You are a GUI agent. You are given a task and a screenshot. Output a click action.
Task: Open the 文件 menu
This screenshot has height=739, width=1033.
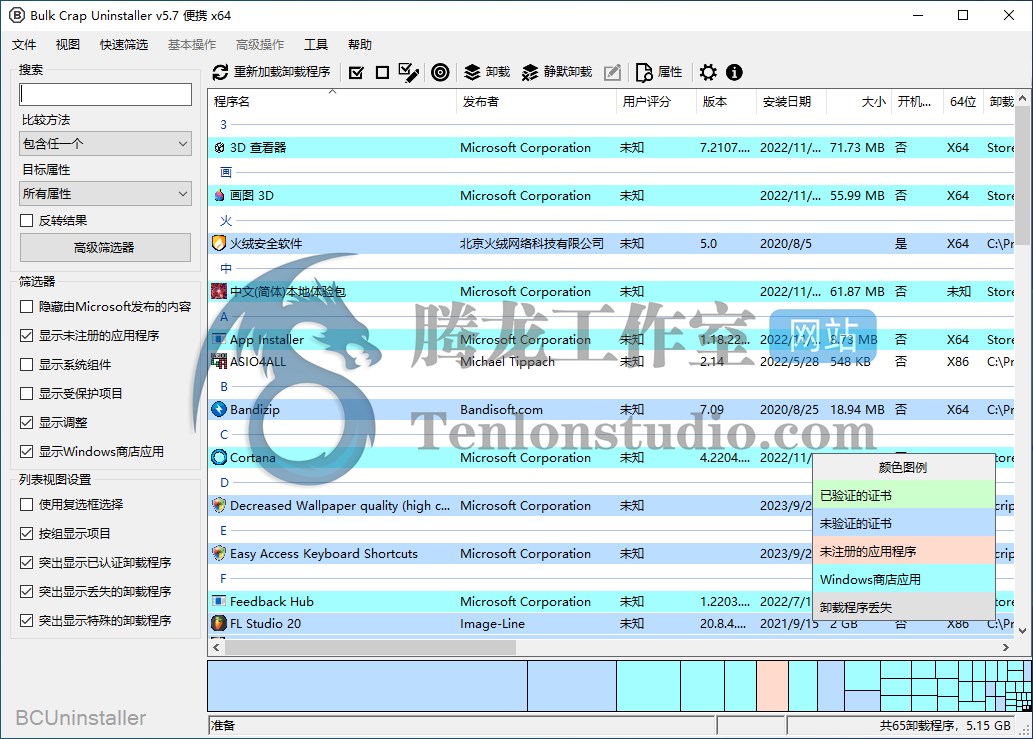pyautogui.click(x=24, y=45)
